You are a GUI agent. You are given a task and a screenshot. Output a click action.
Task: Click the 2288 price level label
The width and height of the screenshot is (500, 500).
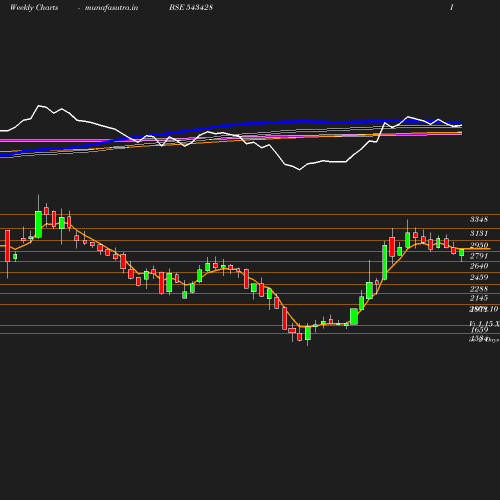click(479, 289)
